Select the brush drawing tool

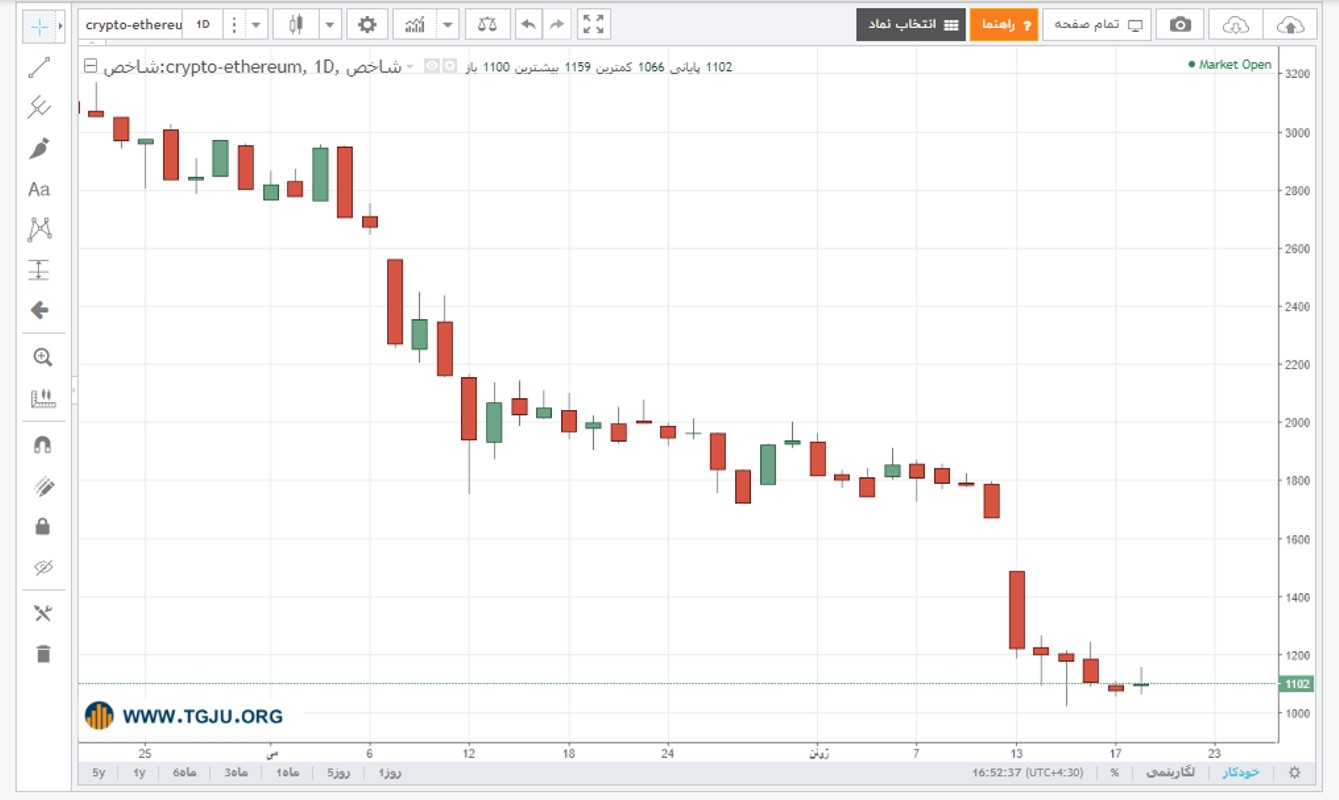click(39, 148)
